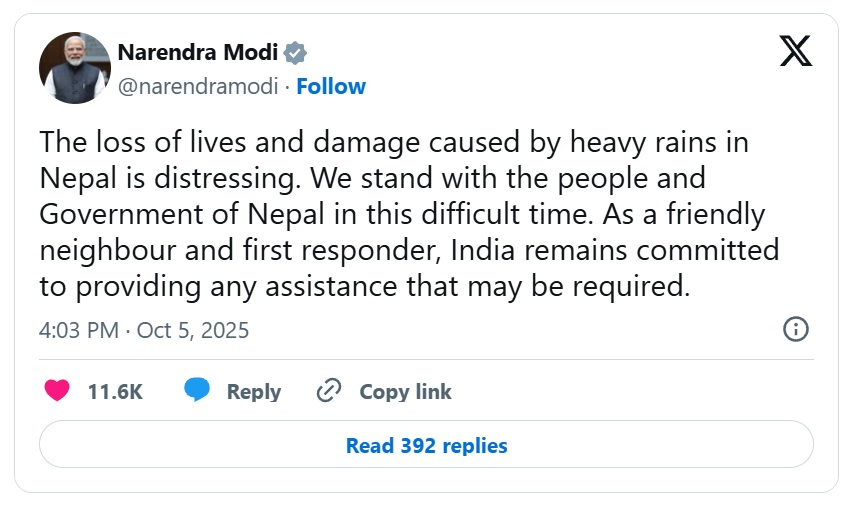The height and width of the screenshot is (508, 854).
Task: Click the X logo
Action: 795,49
